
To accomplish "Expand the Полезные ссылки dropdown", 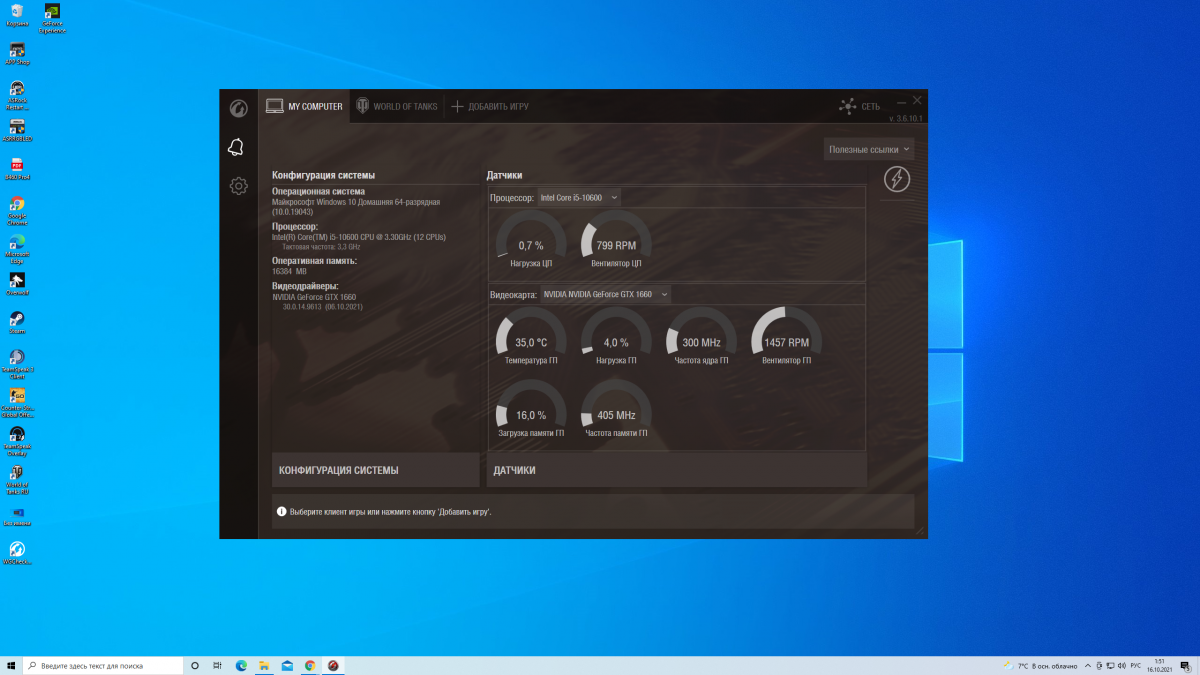I will 869,149.
